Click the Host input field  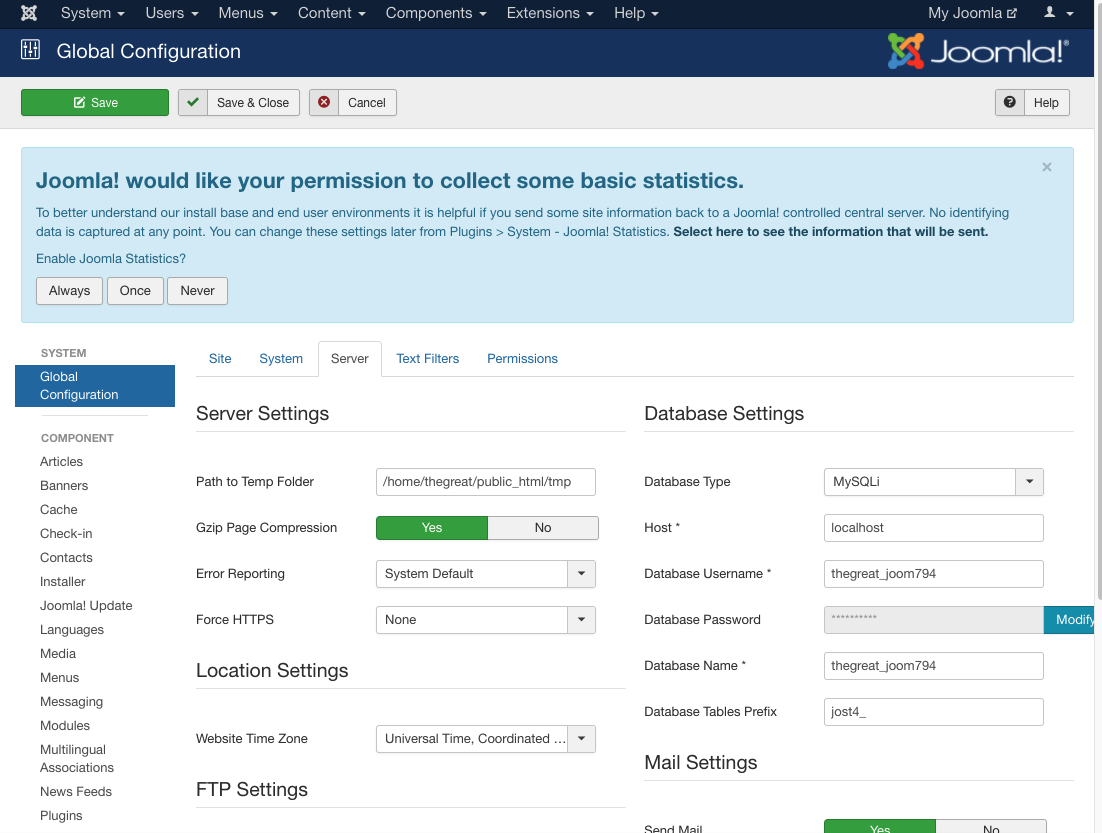[x=933, y=528]
